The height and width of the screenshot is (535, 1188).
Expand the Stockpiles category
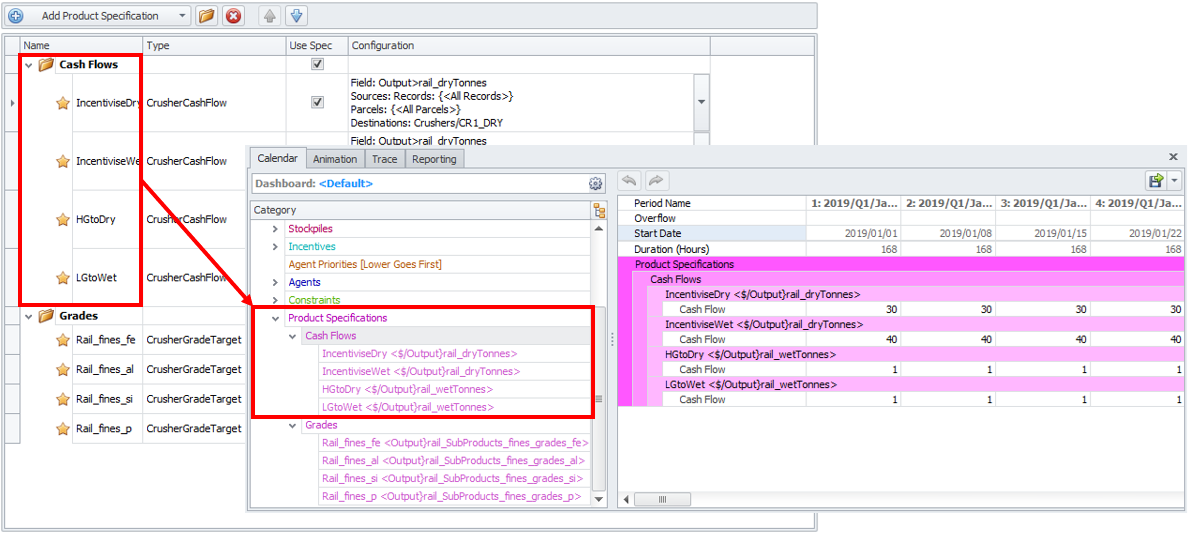pos(276,229)
